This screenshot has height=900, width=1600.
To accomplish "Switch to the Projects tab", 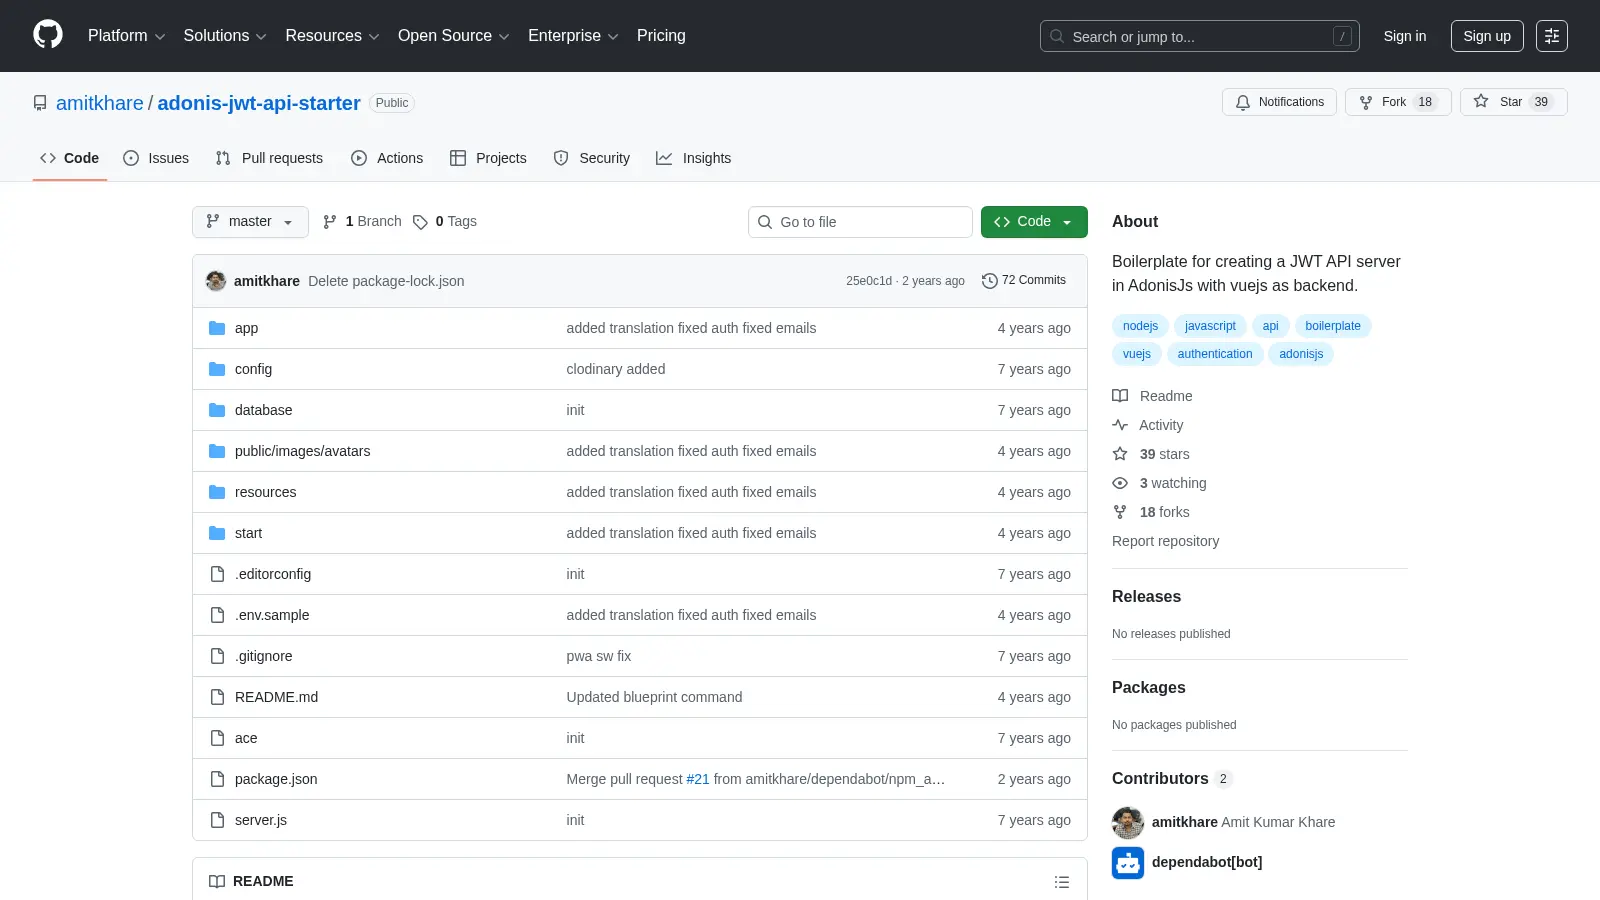I will click(488, 158).
